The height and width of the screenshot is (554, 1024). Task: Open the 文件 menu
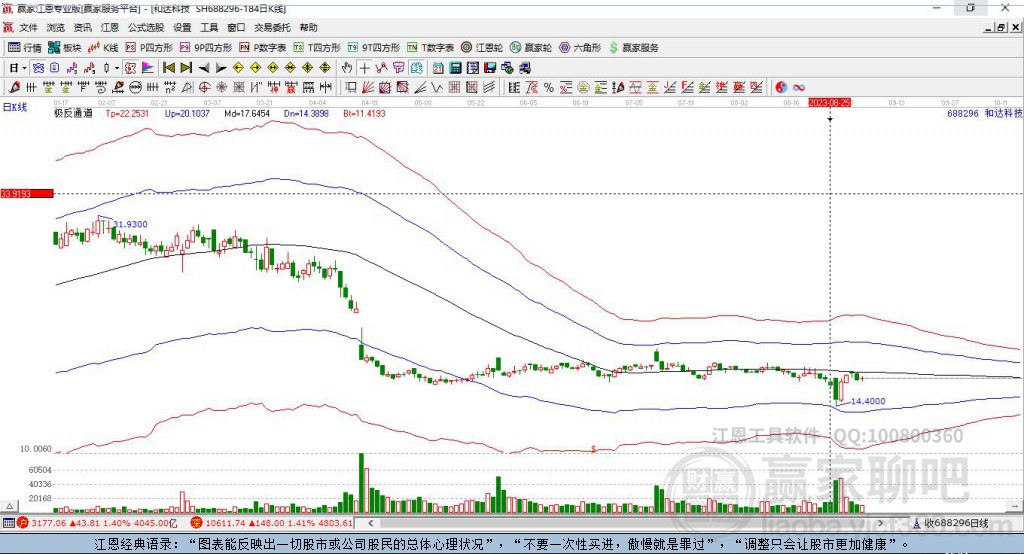point(28,27)
